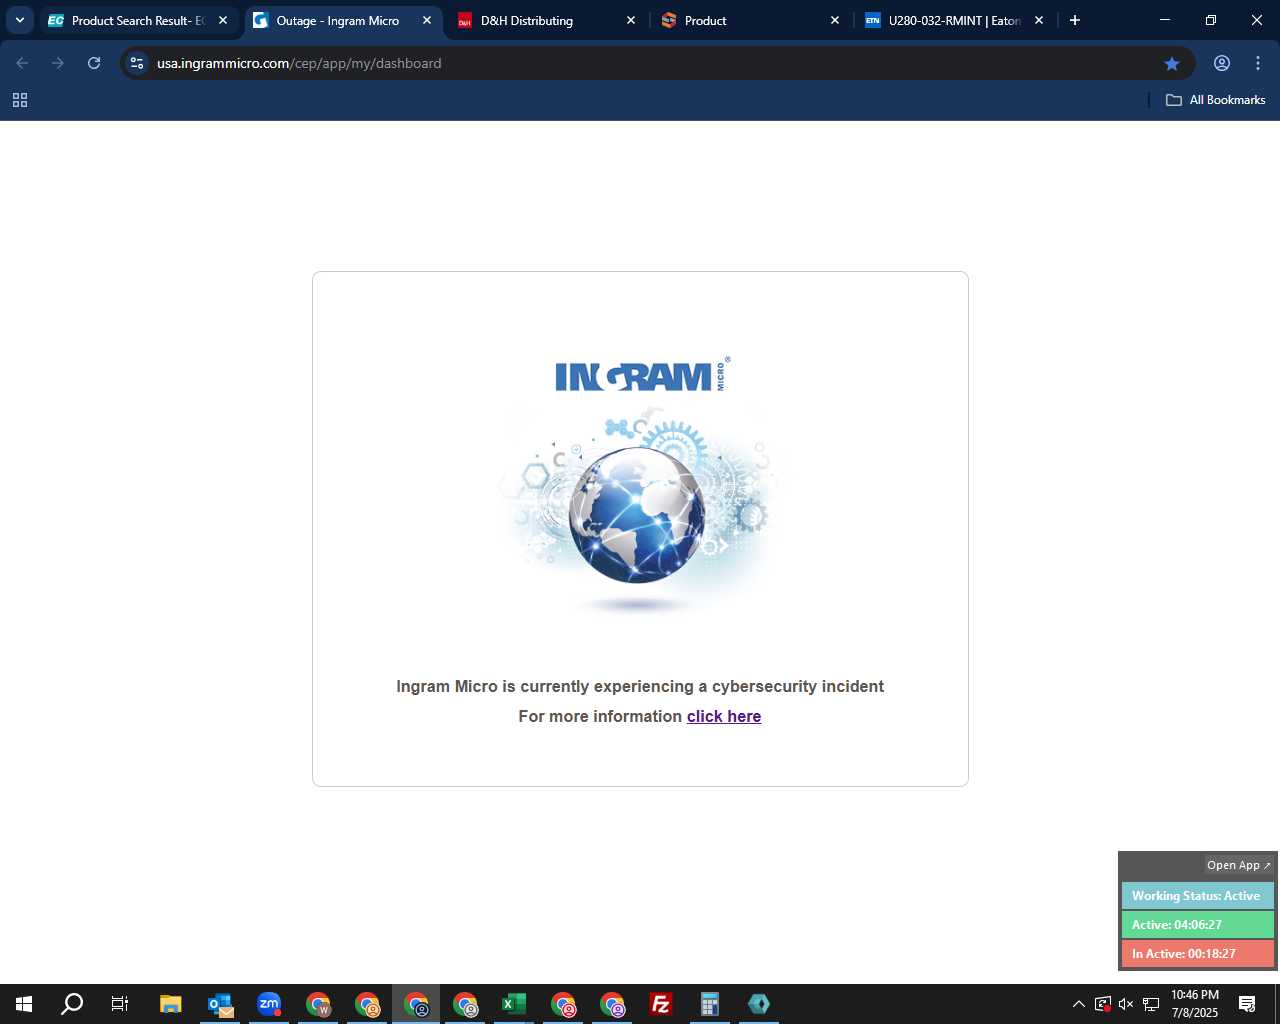This screenshot has width=1280, height=1024.
Task: Switch to the Product Search Result tab
Action: [137, 20]
